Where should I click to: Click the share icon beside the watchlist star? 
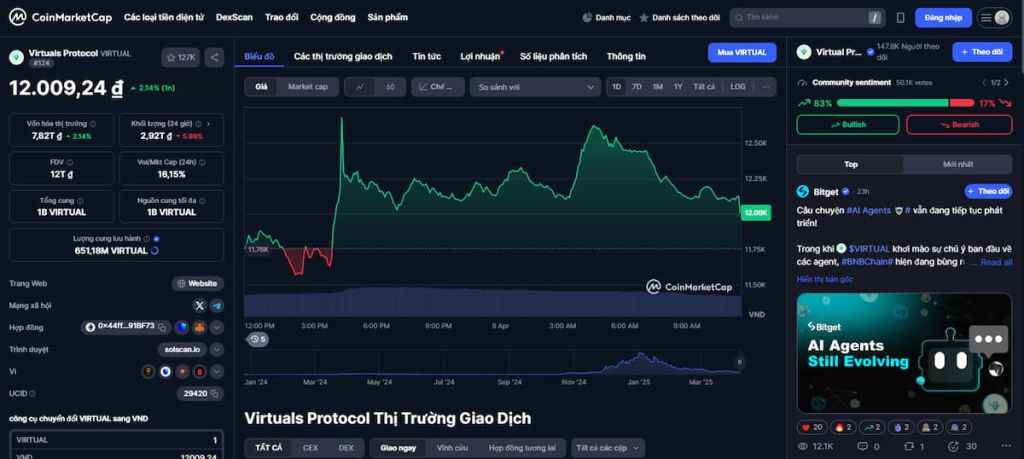pyautogui.click(x=215, y=58)
